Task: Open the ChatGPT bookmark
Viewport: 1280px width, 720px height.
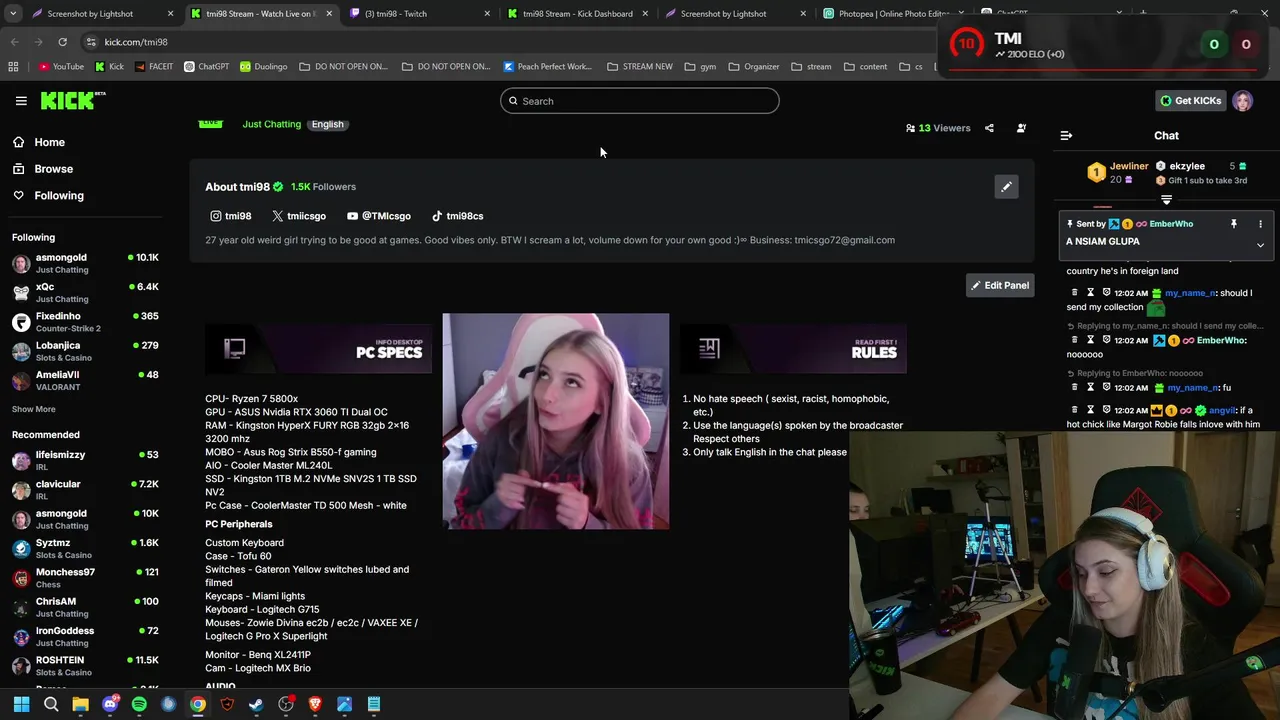Action: [x=206, y=67]
